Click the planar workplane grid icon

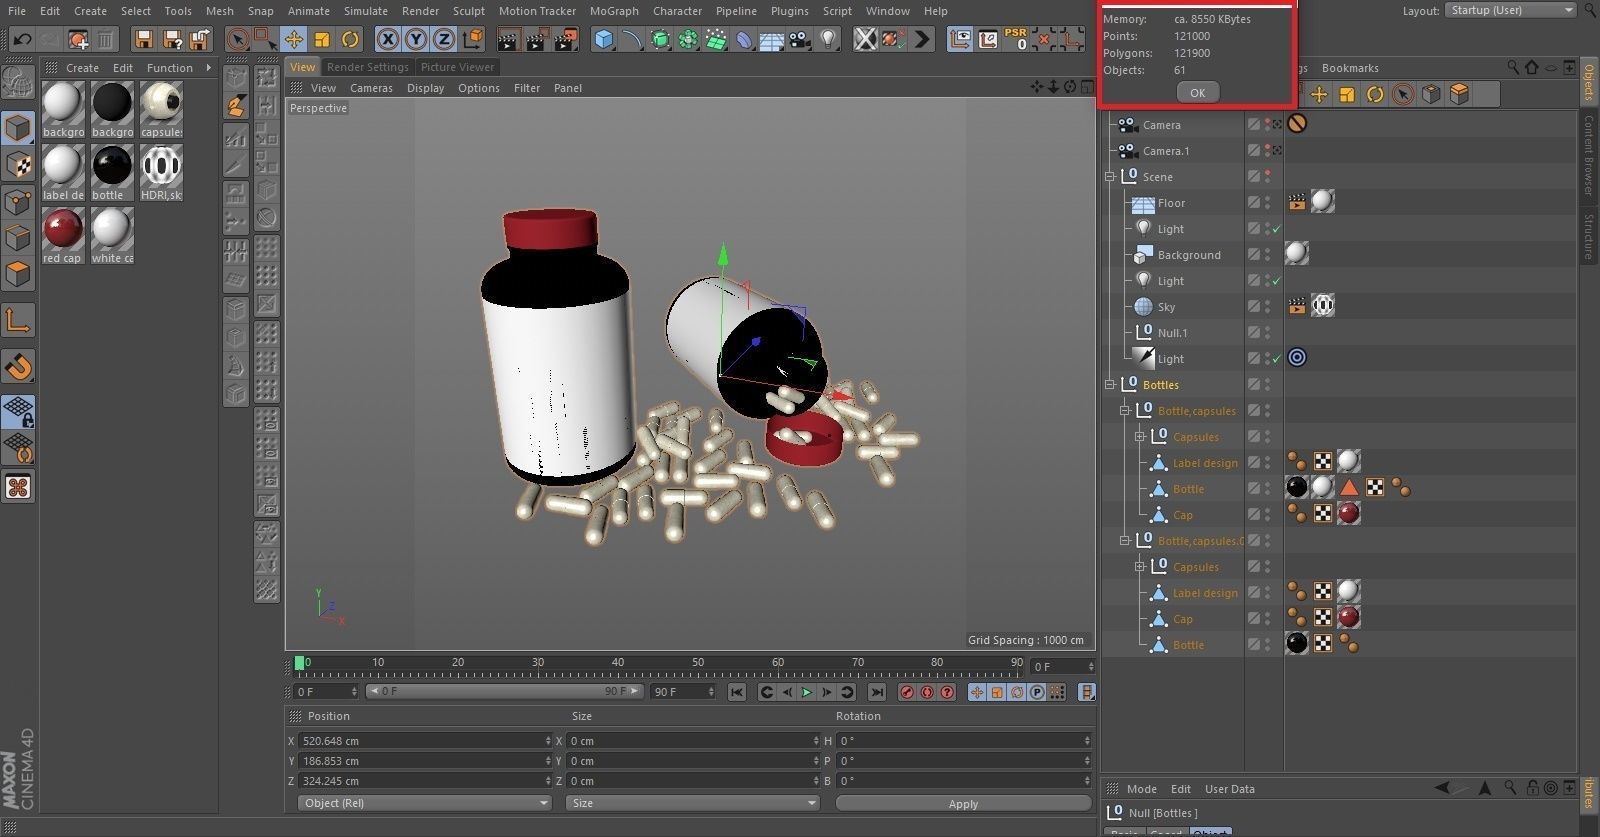click(x=18, y=411)
